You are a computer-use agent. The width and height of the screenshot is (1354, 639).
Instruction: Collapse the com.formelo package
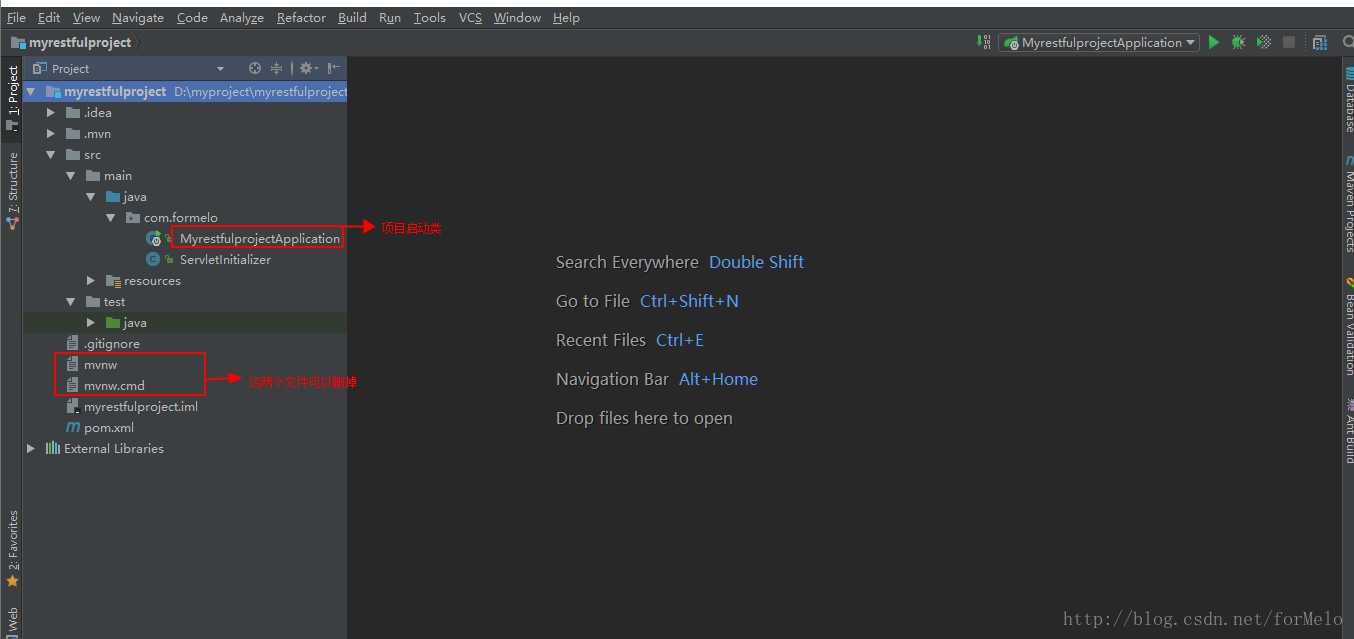(x=111, y=217)
